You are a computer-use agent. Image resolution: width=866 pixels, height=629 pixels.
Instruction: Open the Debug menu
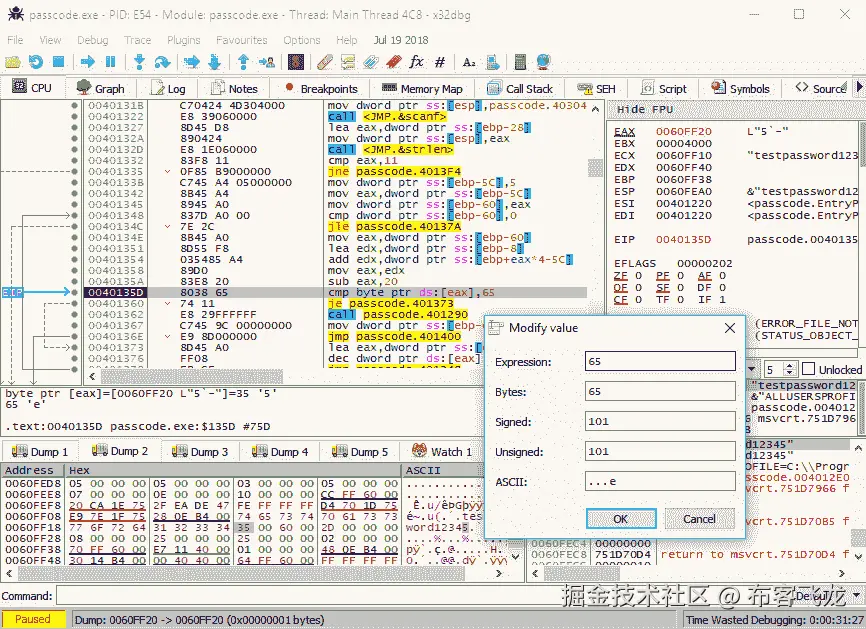pos(93,40)
